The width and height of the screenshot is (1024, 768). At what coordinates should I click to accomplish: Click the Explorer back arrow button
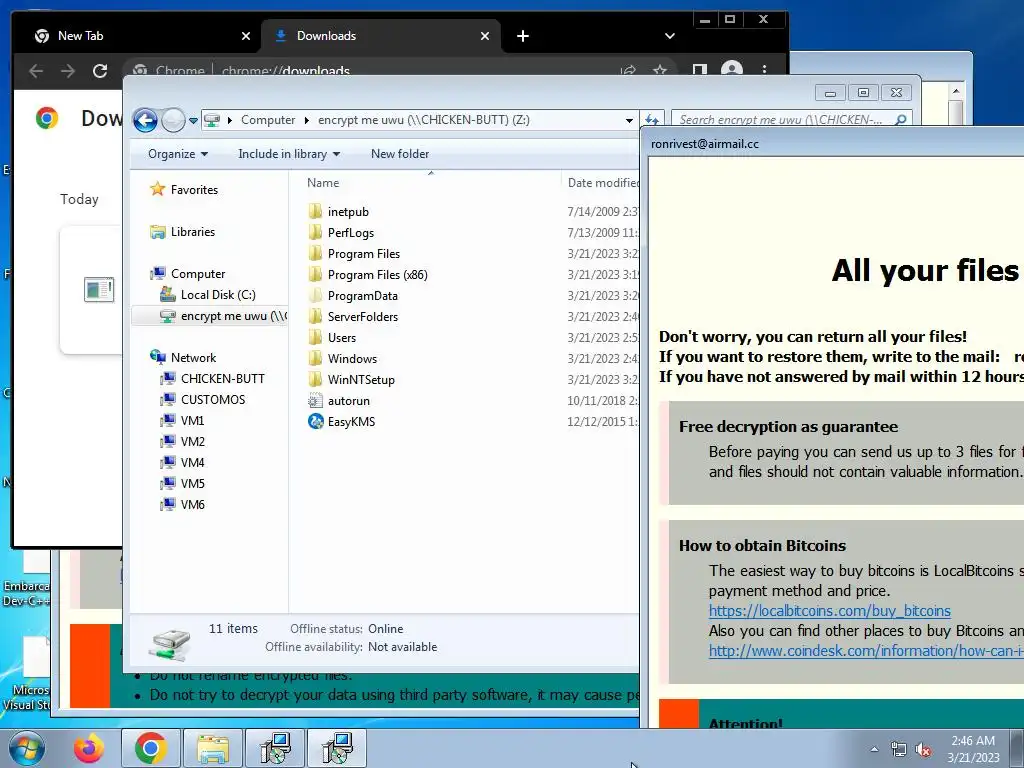(145, 120)
